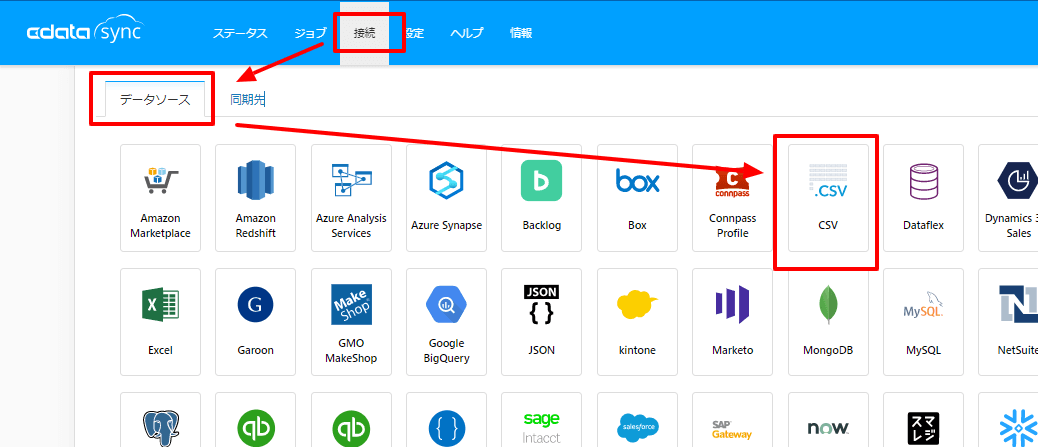This screenshot has width=1038, height=447.
Task: Select the Amazon Redshift connector icon
Action: [256, 180]
